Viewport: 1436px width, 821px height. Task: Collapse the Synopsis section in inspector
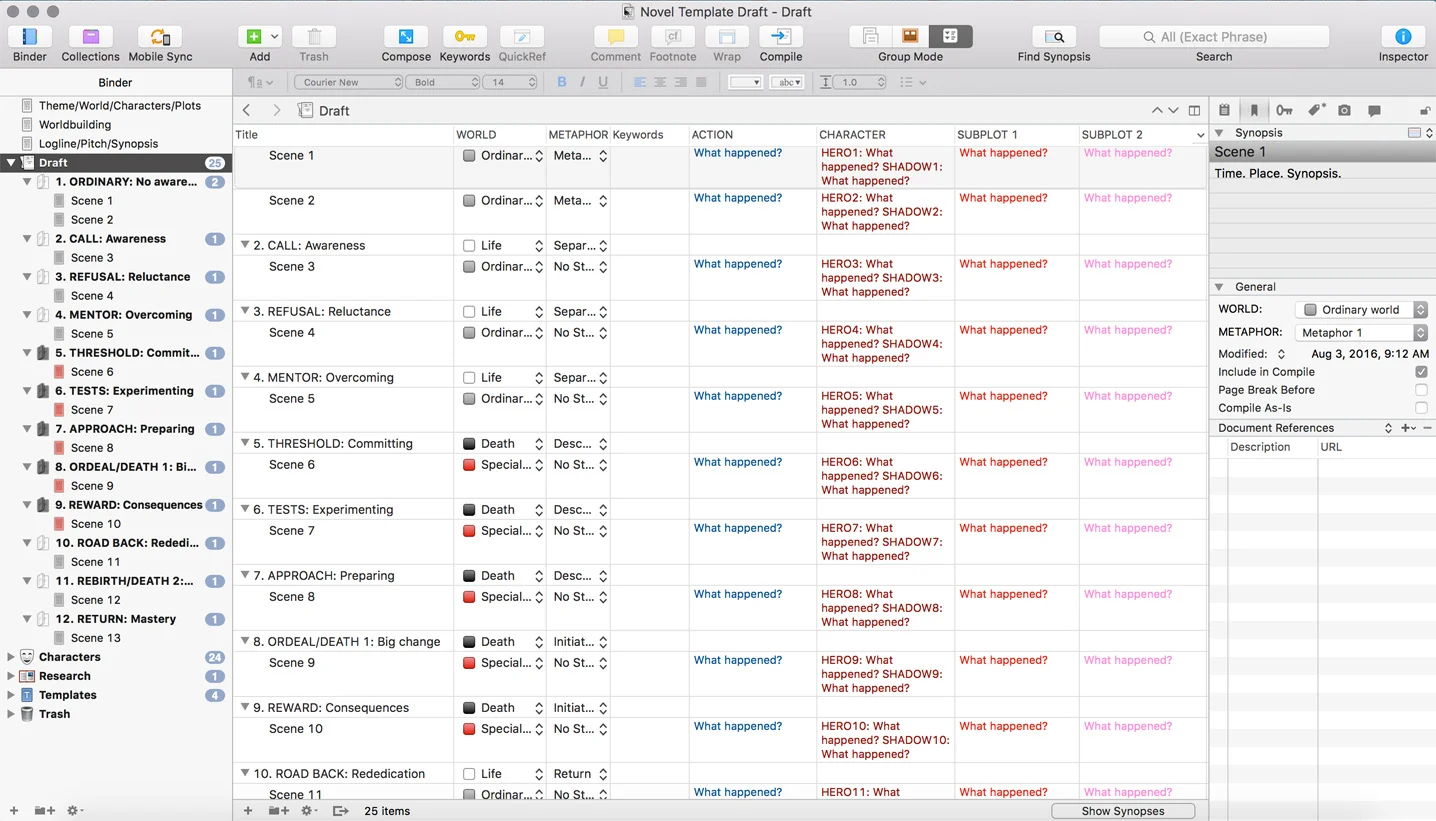1220,133
